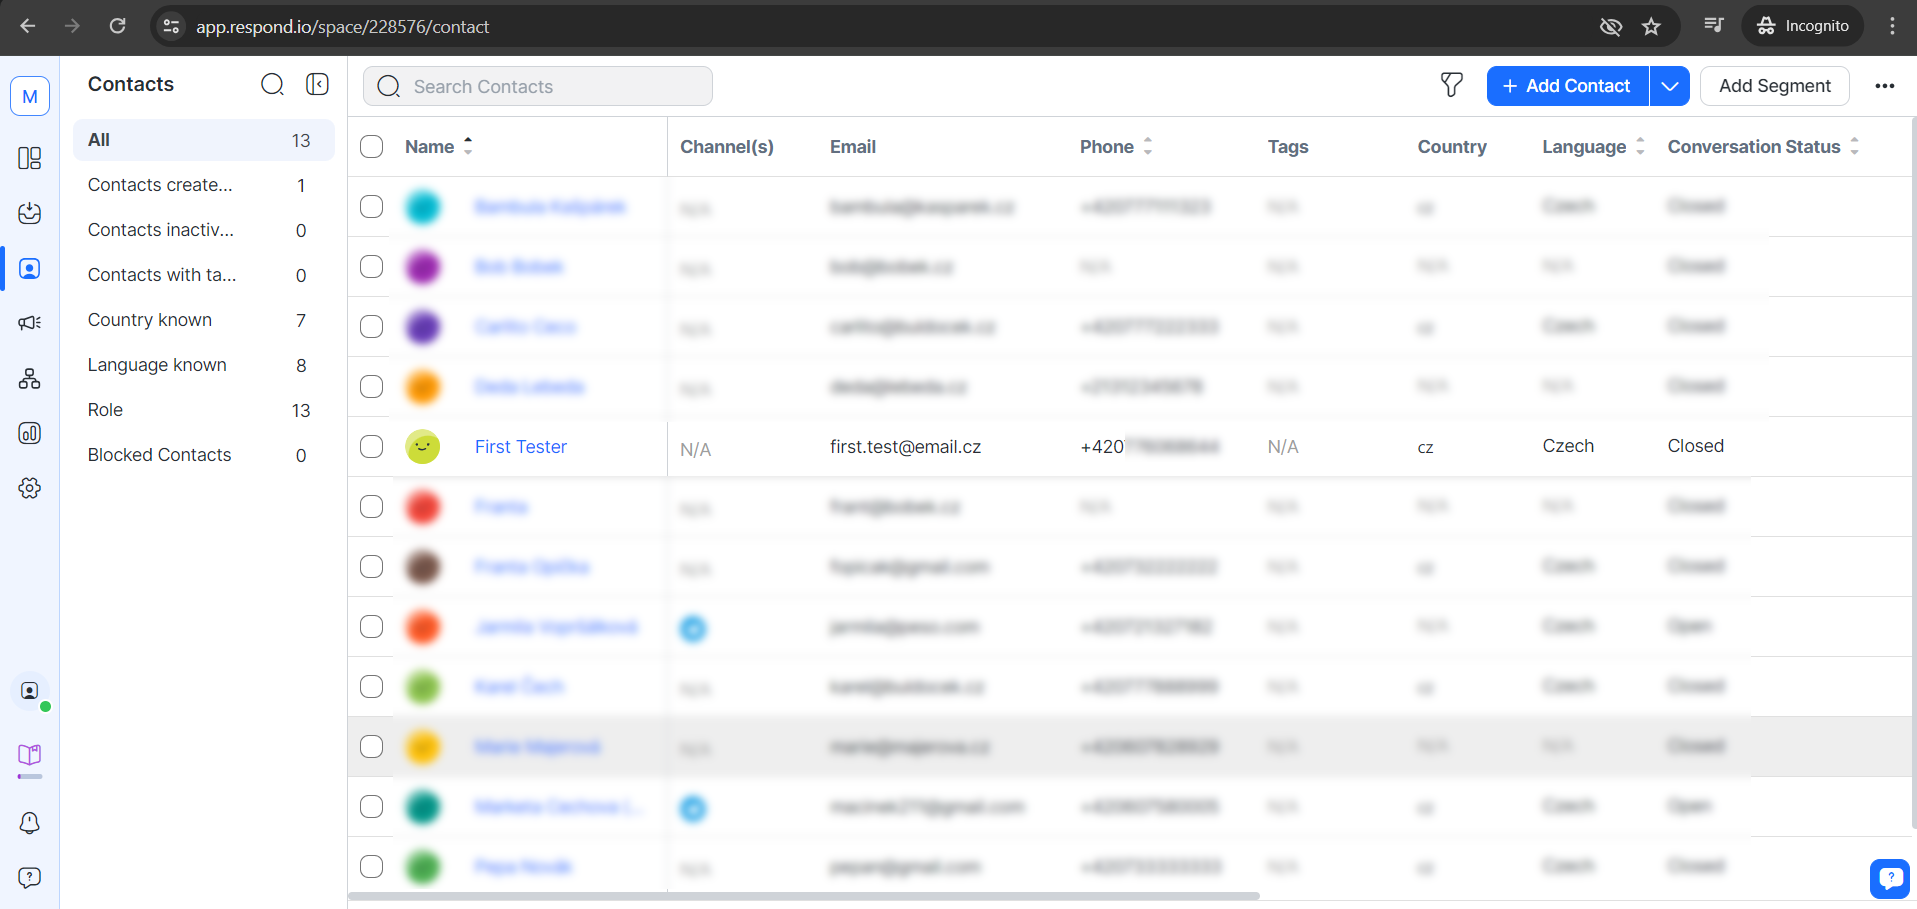Click the segment search magnifier icon
The height and width of the screenshot is (909, 1917).
pos(272,85)
